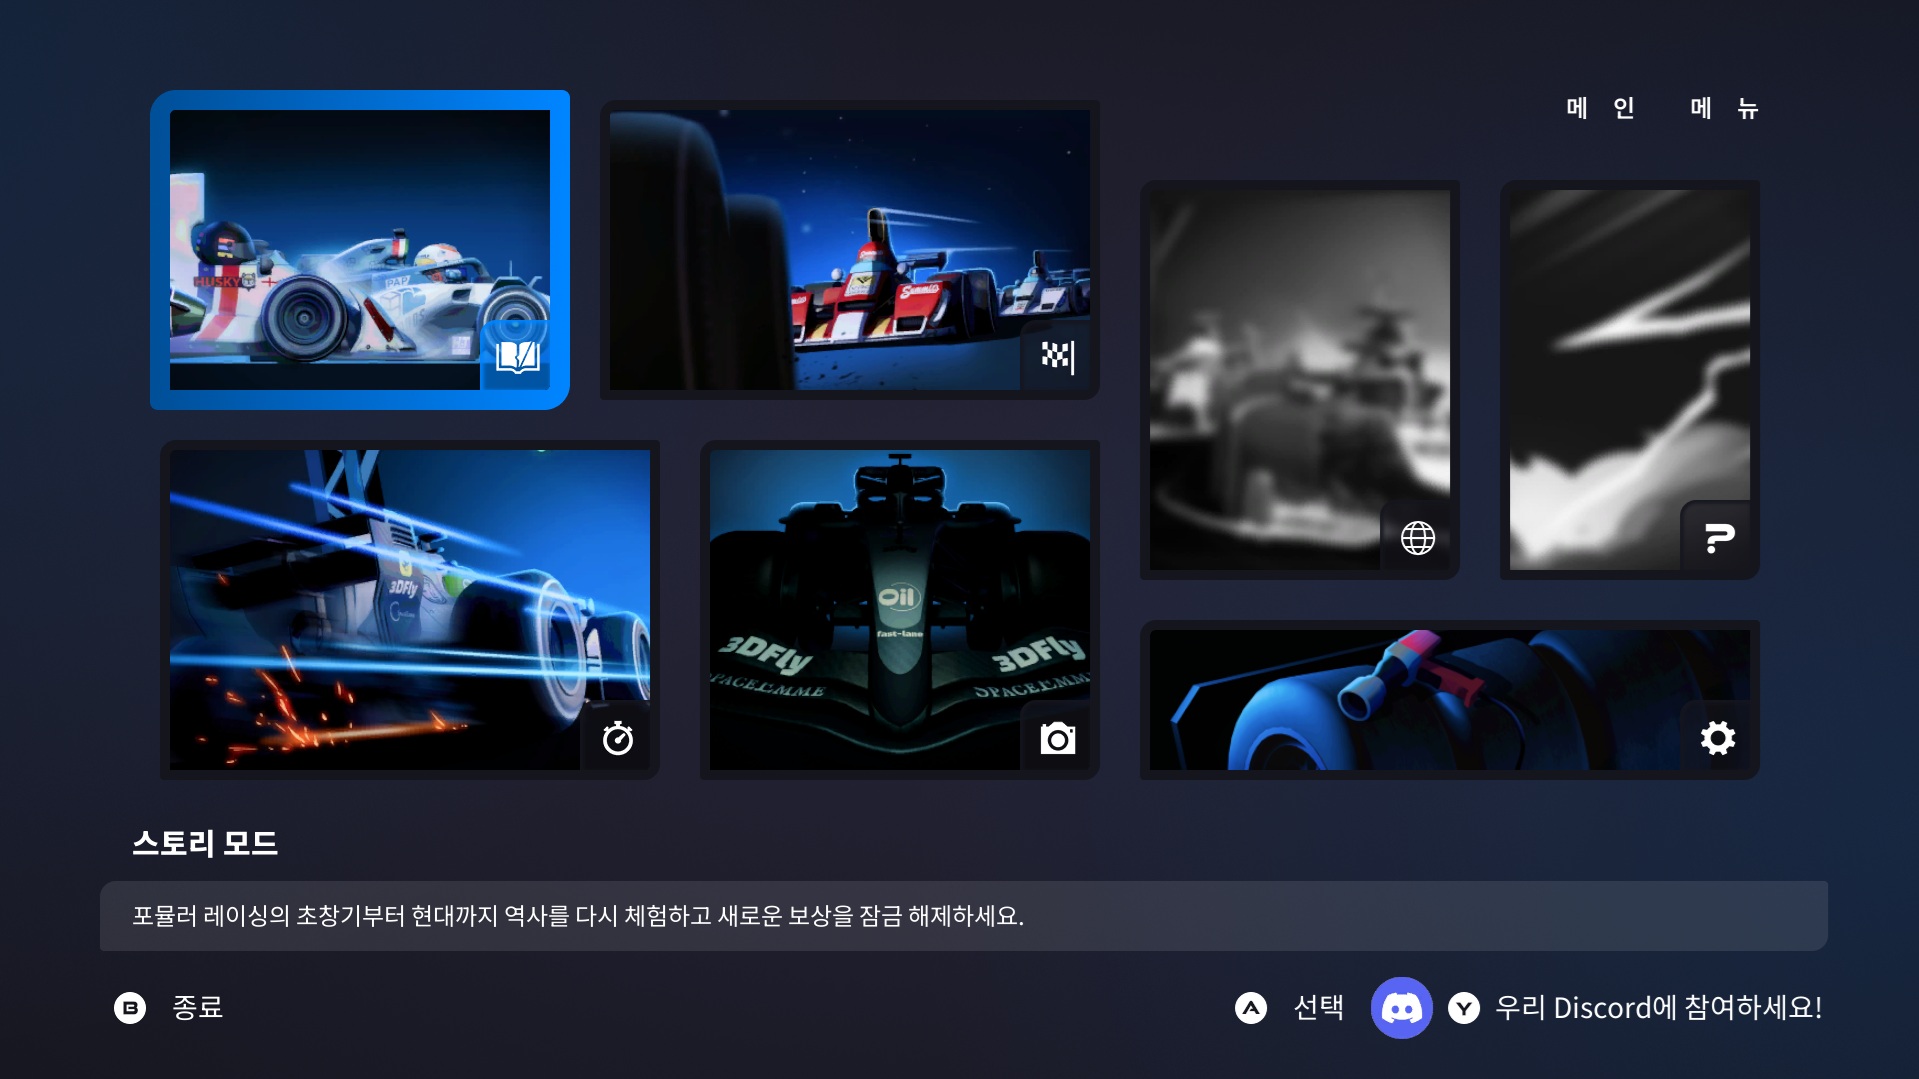
Task: Click the open book story mode icon
Action: pos(517,356)
